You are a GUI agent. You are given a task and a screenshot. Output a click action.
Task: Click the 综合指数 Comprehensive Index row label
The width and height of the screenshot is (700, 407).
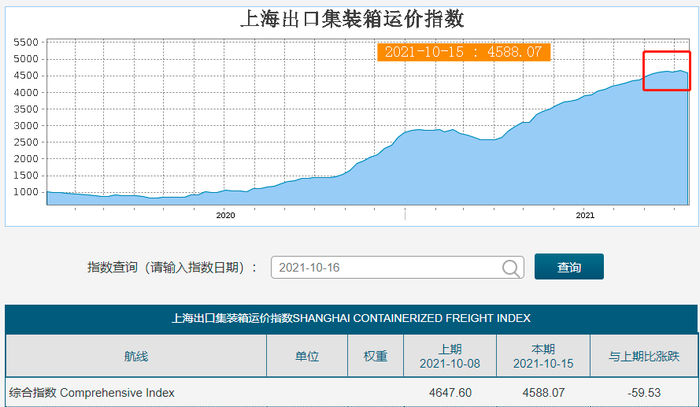point(92,393)
